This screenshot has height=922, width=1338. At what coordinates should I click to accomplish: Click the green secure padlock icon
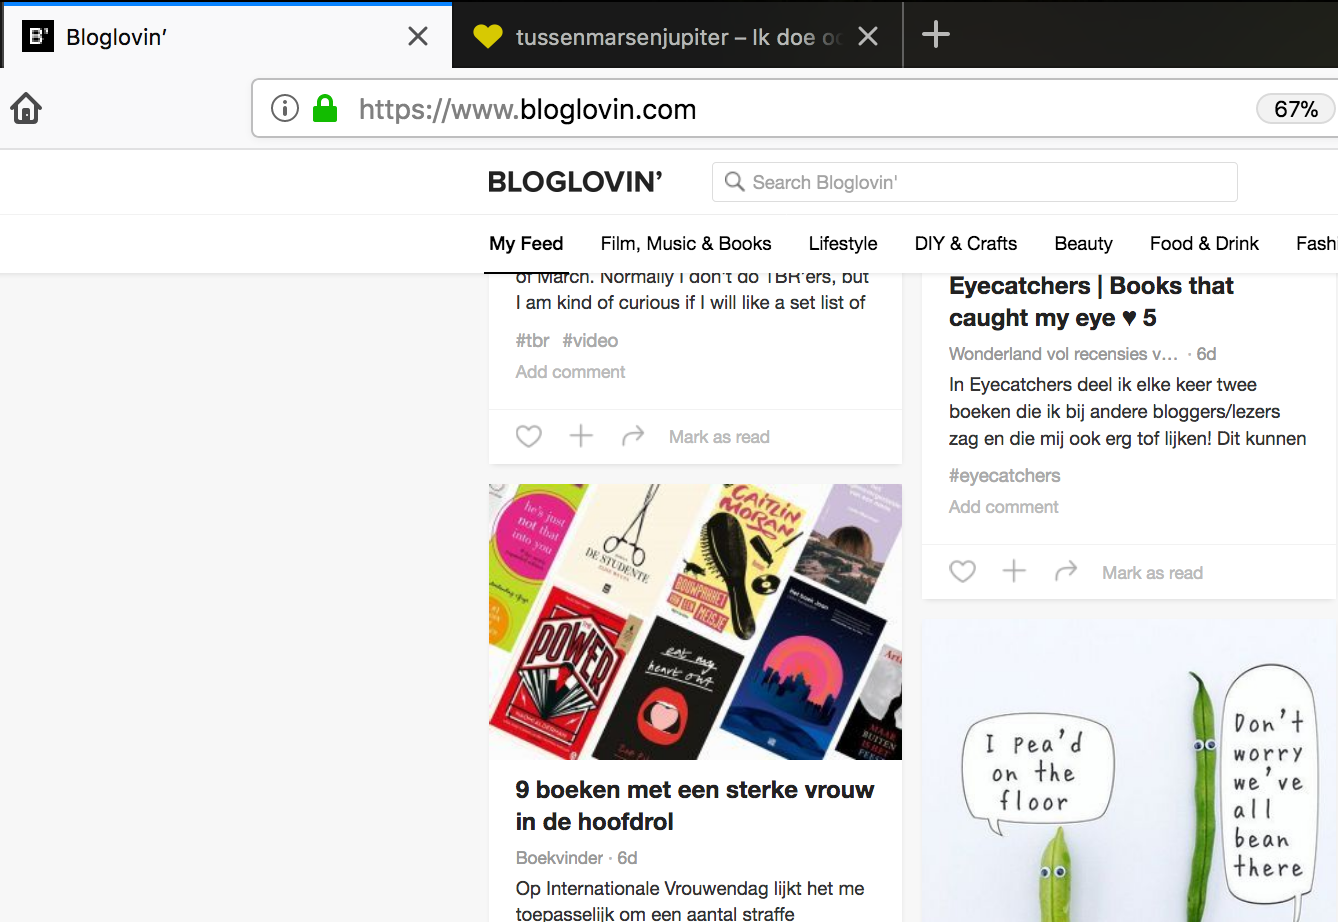[325, 108]
